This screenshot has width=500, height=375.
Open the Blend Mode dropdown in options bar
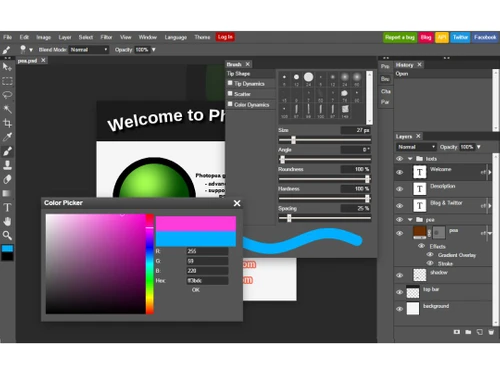tap(89, 50)
